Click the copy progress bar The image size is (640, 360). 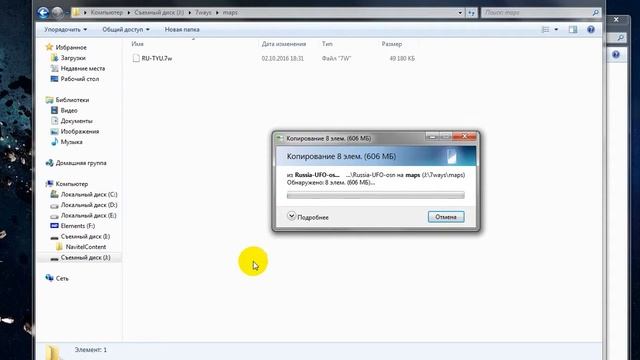376,195
